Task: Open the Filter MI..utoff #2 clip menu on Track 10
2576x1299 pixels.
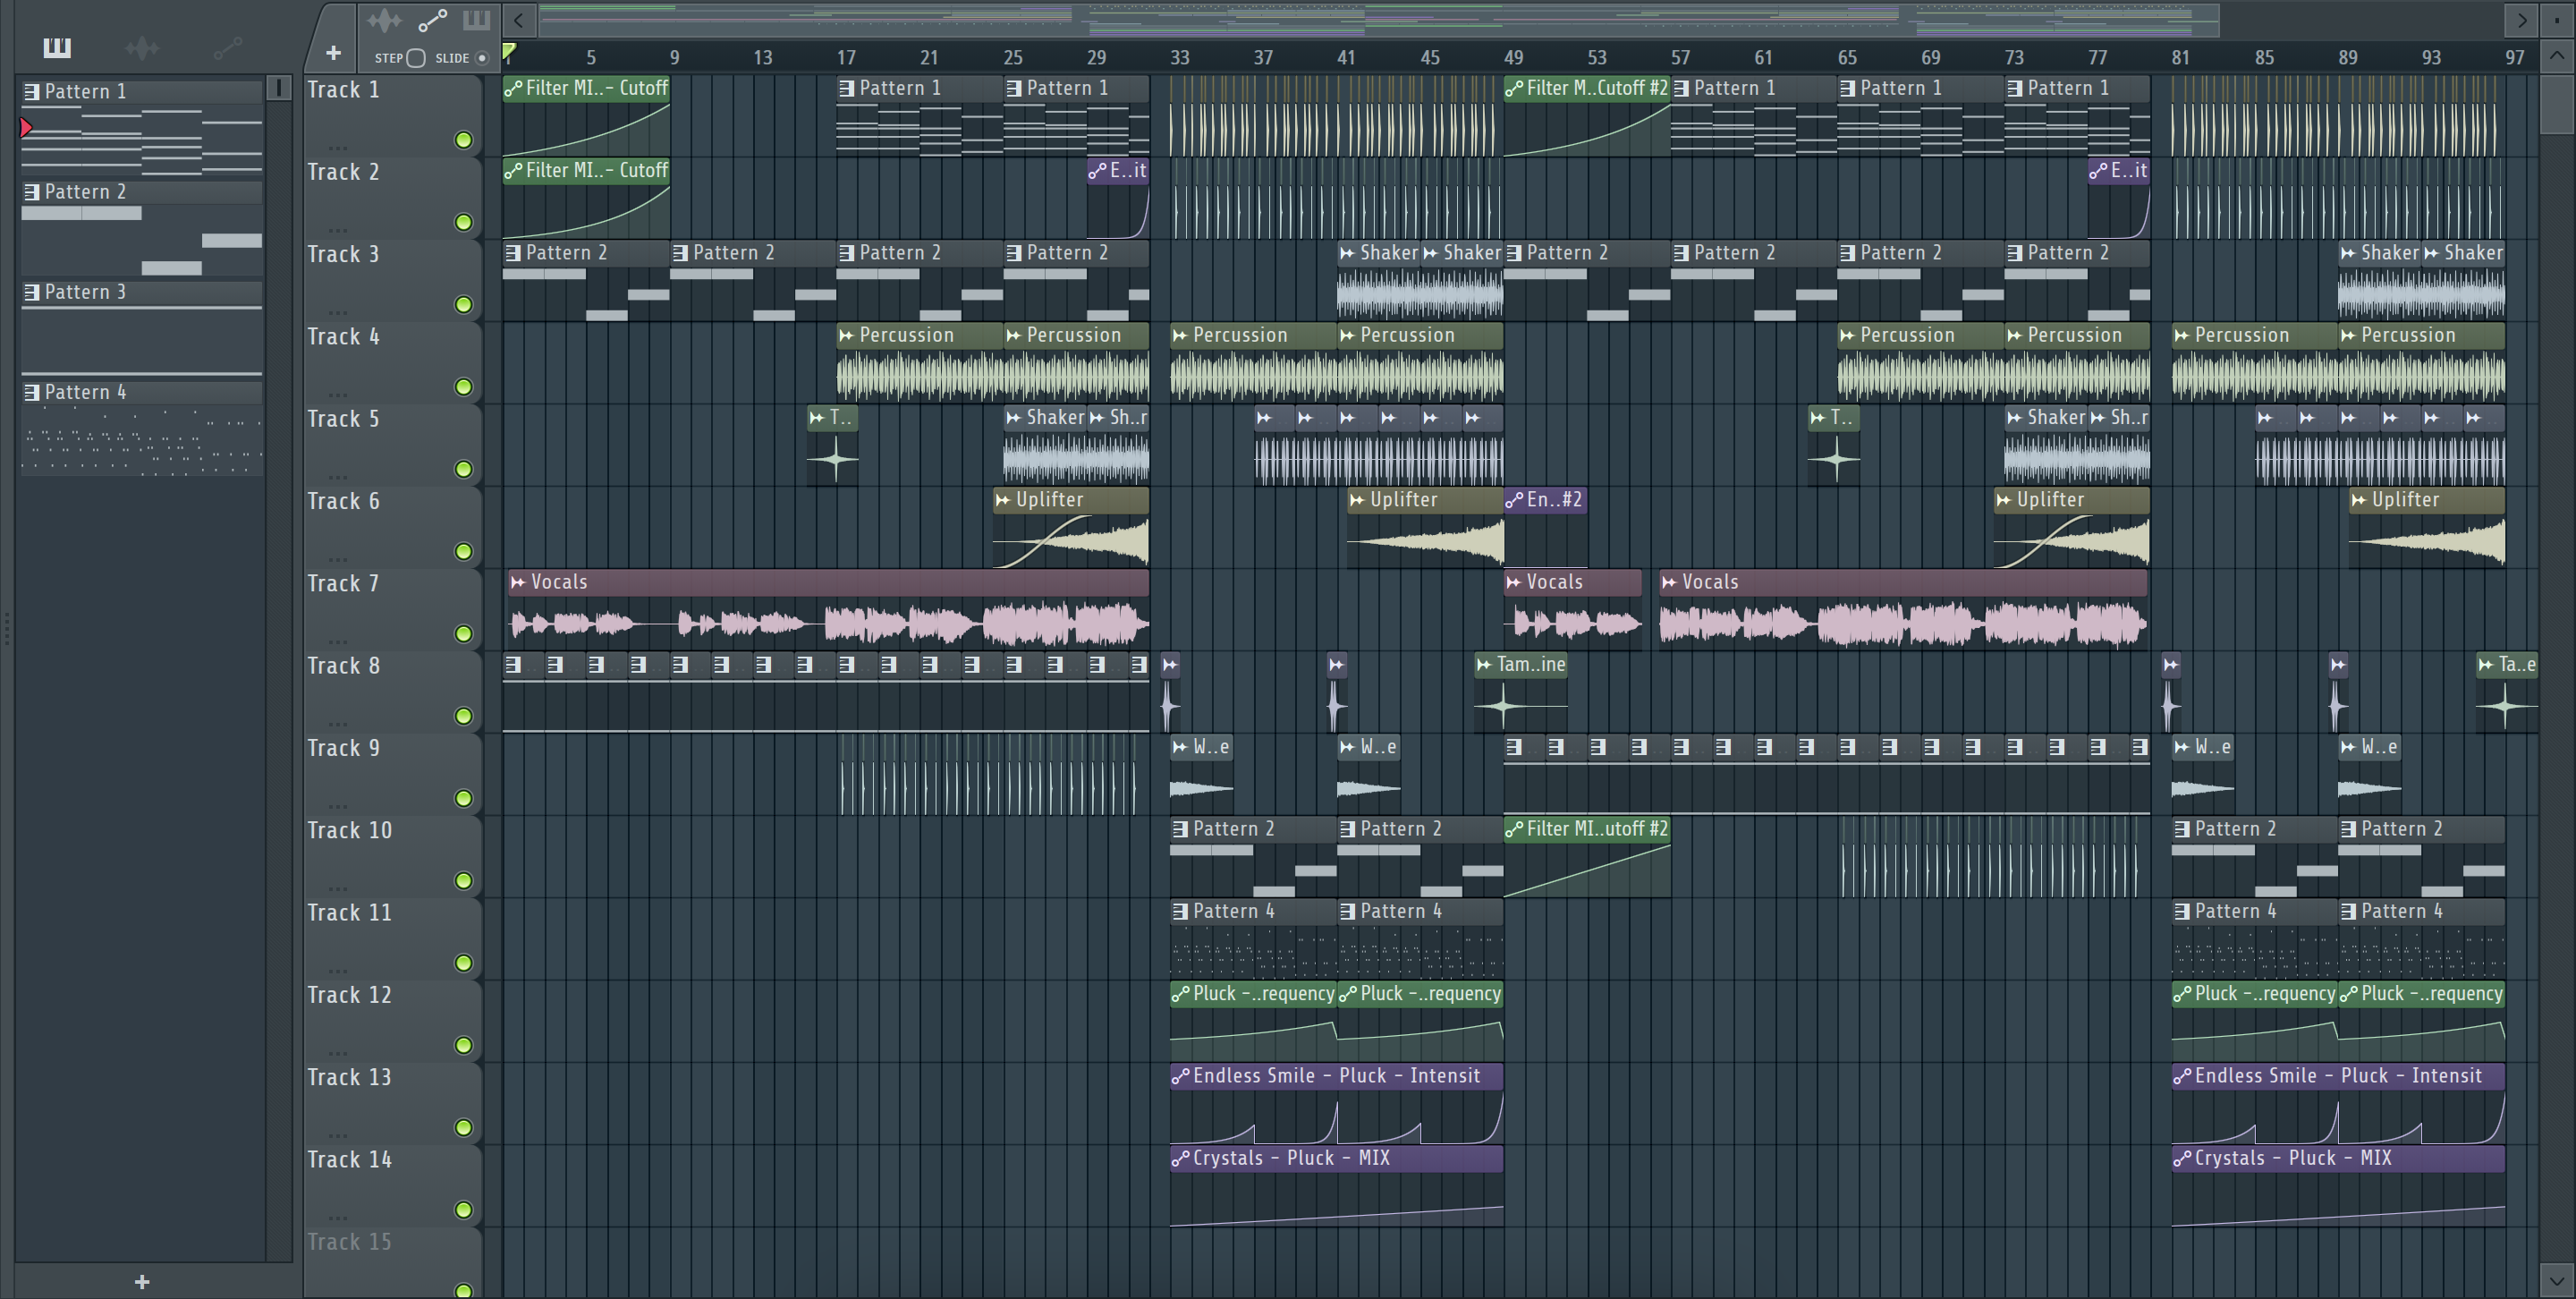Action: pyautogui.click(x=1515, y=829)
